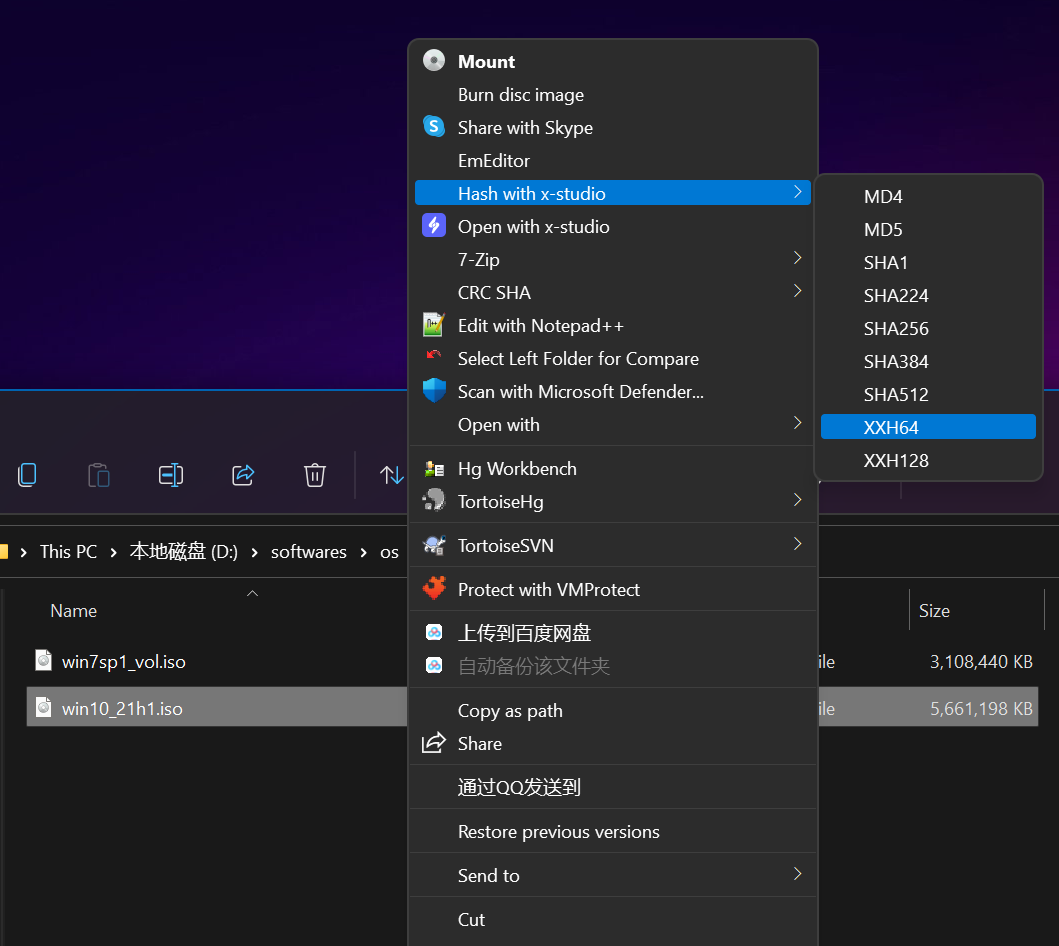The width and height of the screenshot is (1059, 946).
Task: Click the paste clipboard toolbar icon
Action: [99, 475]
